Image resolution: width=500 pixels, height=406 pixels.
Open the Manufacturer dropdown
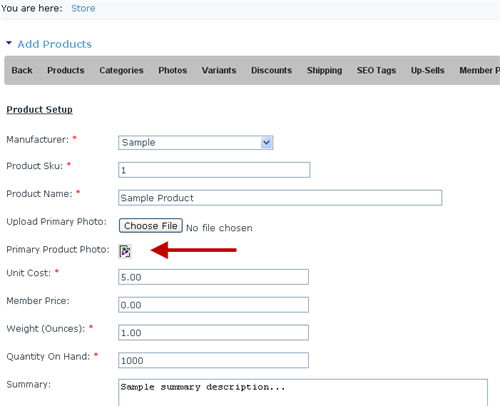coord(196,143)
